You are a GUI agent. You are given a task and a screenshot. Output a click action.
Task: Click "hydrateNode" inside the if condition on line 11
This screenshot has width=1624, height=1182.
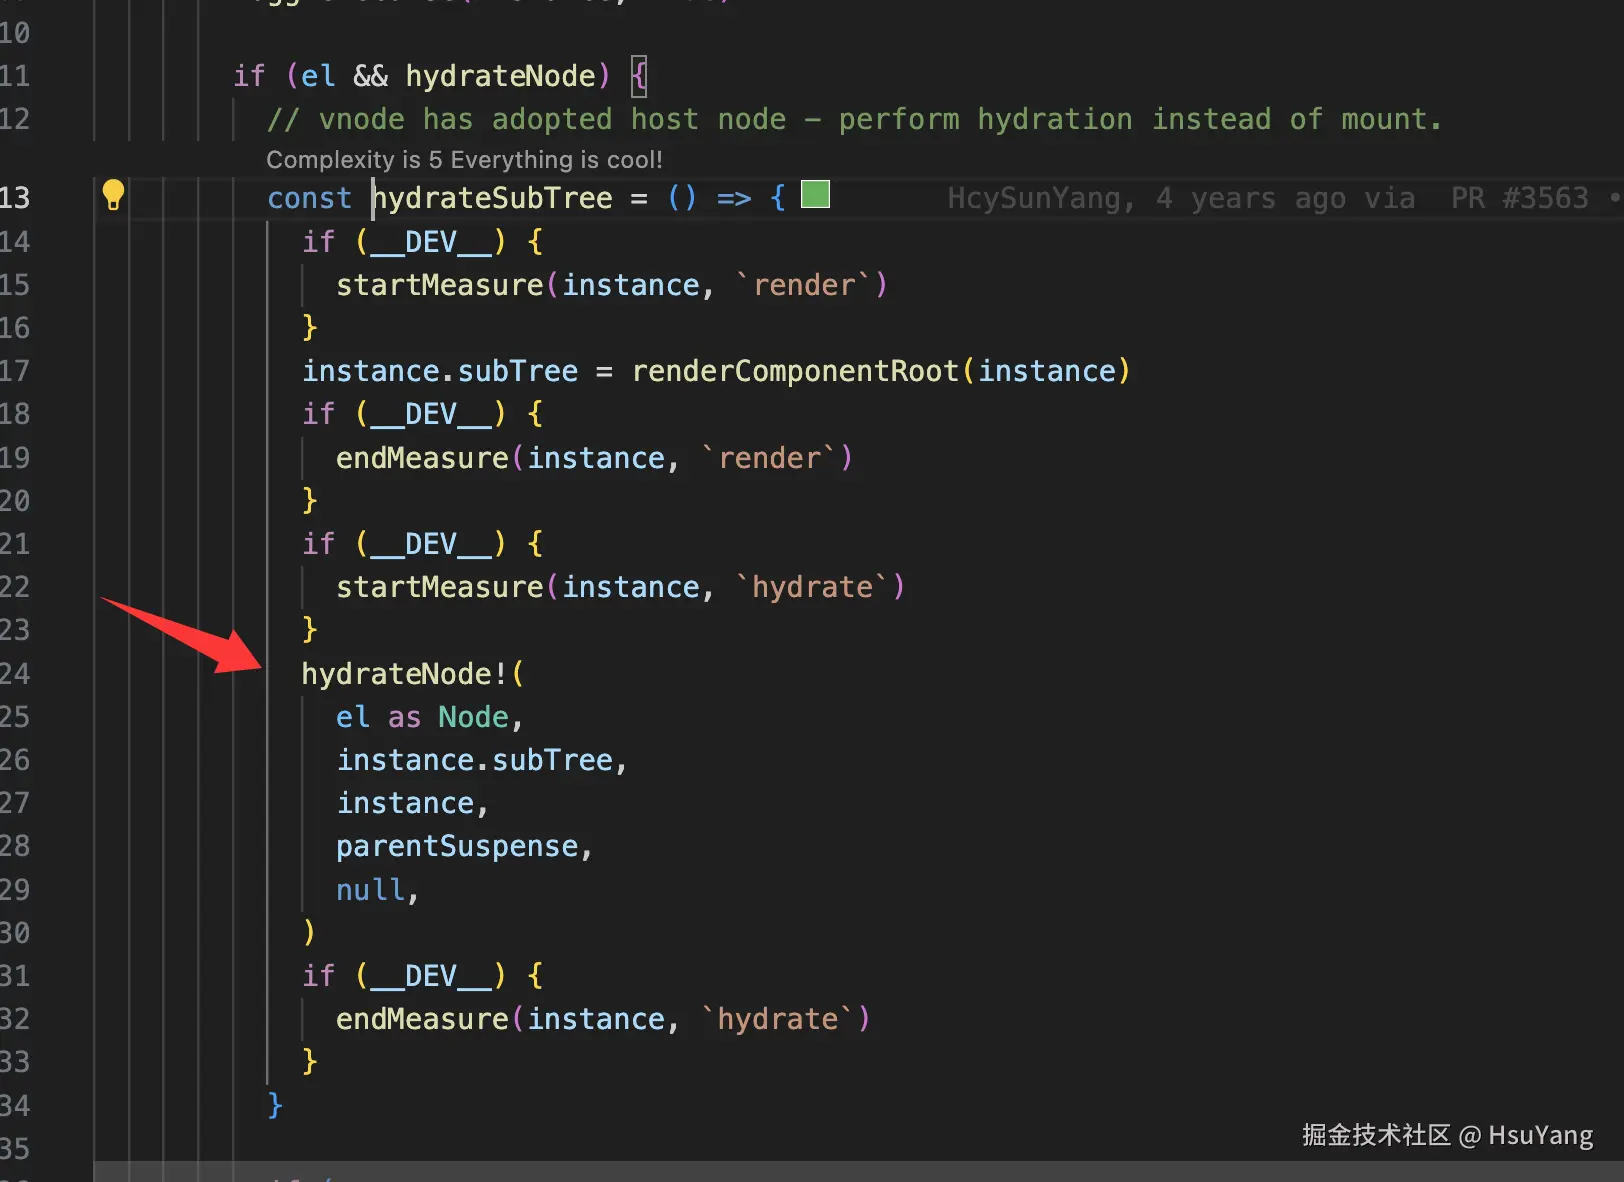(x=500, y=76)
